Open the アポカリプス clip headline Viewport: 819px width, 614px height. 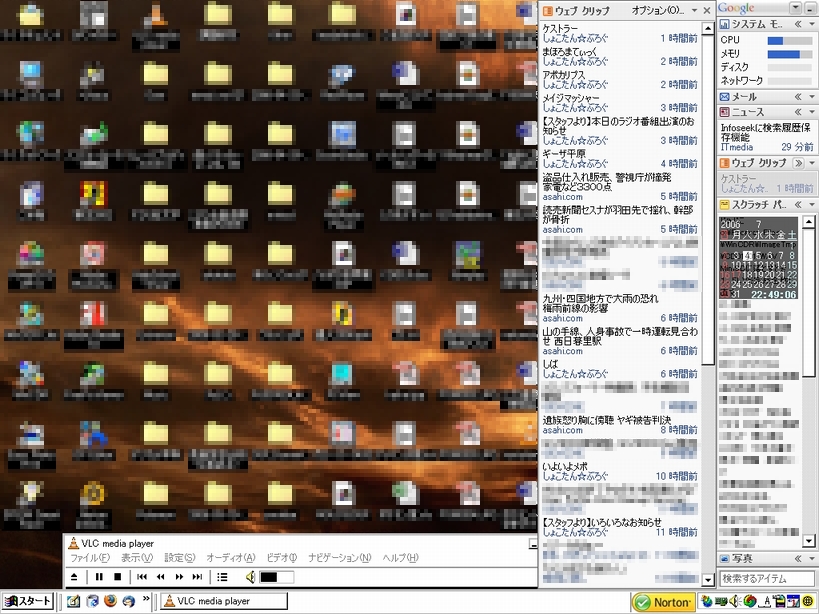(x=564, y=75)
